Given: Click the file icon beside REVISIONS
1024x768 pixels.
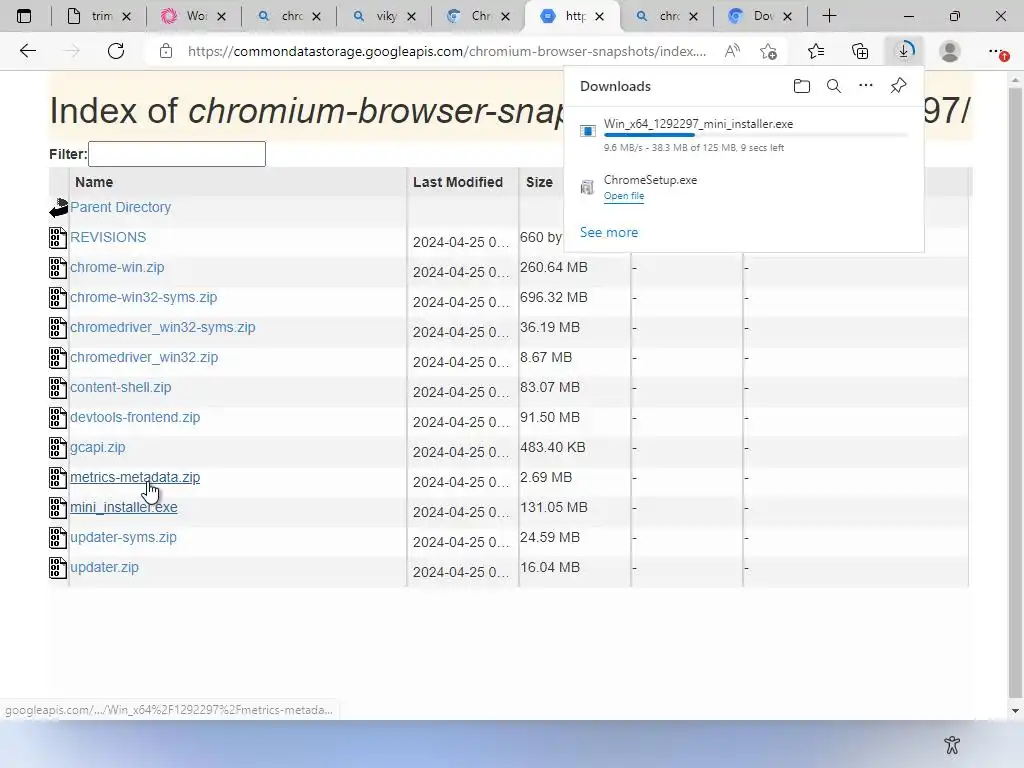Looking at the screenshot, I should [57, 238].
